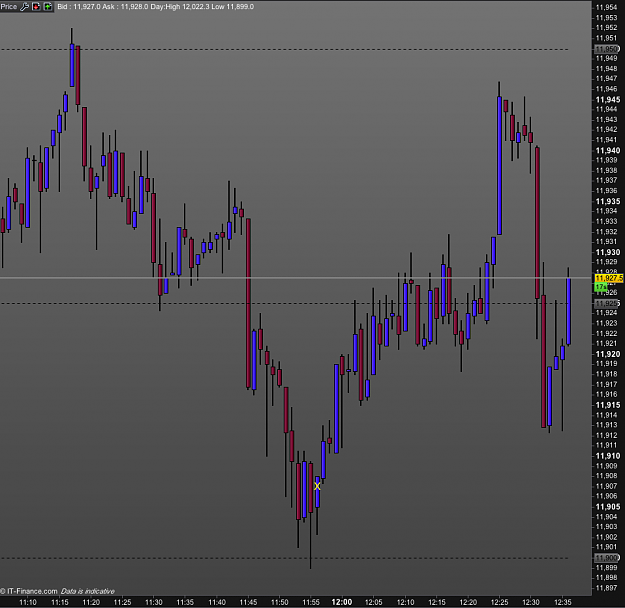
Task: Select the Price panel label
Action: (x=9, y=6)
